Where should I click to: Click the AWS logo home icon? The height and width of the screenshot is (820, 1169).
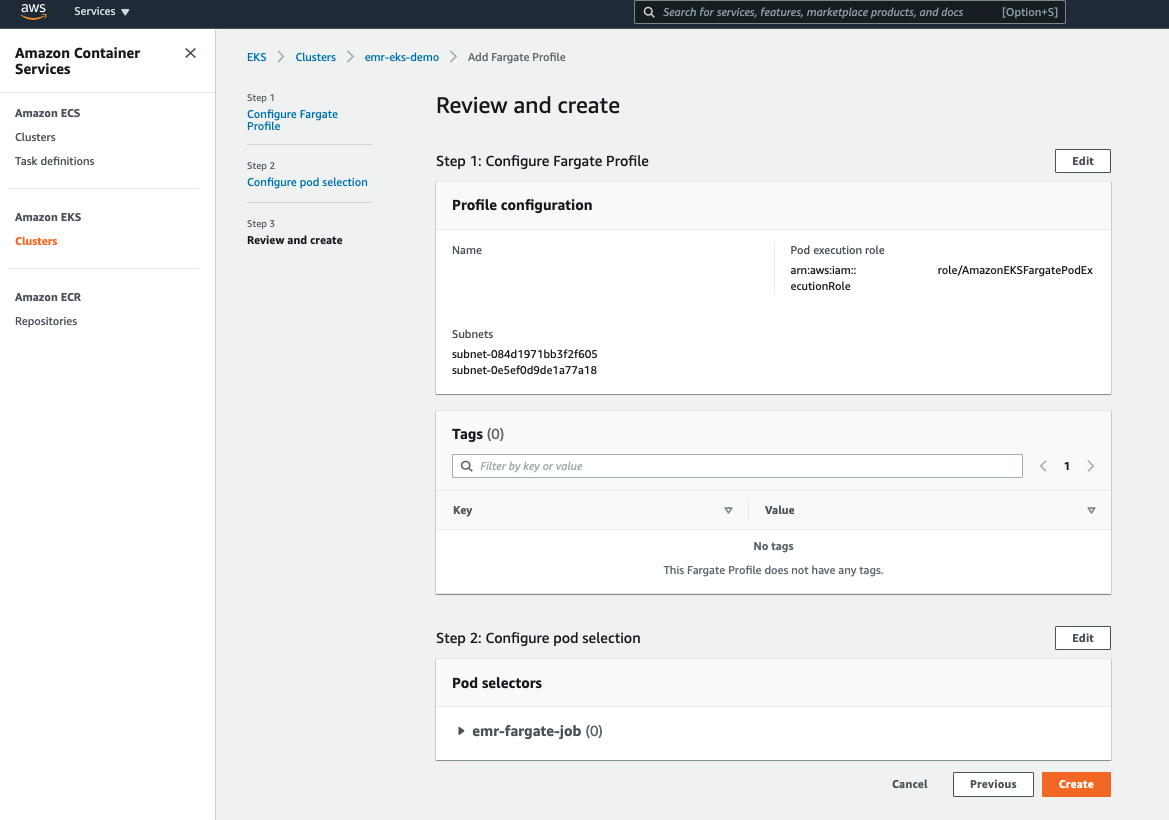(x=33, y=11)
